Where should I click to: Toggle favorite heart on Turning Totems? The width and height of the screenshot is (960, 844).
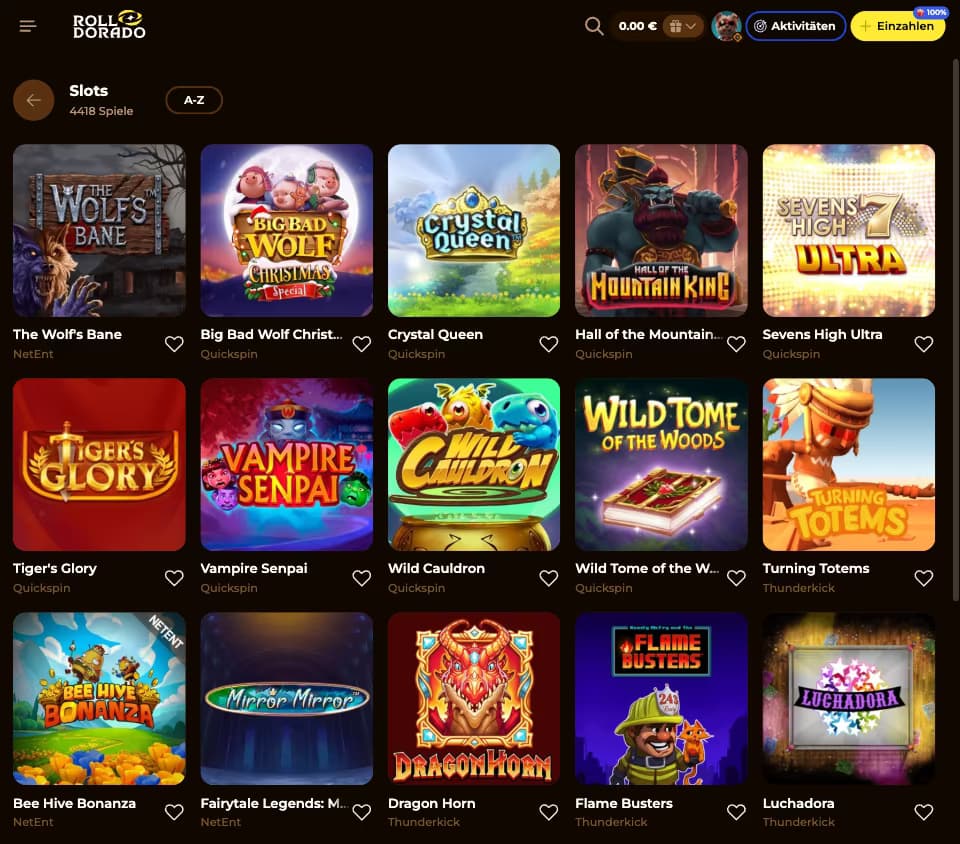(924, 578)
